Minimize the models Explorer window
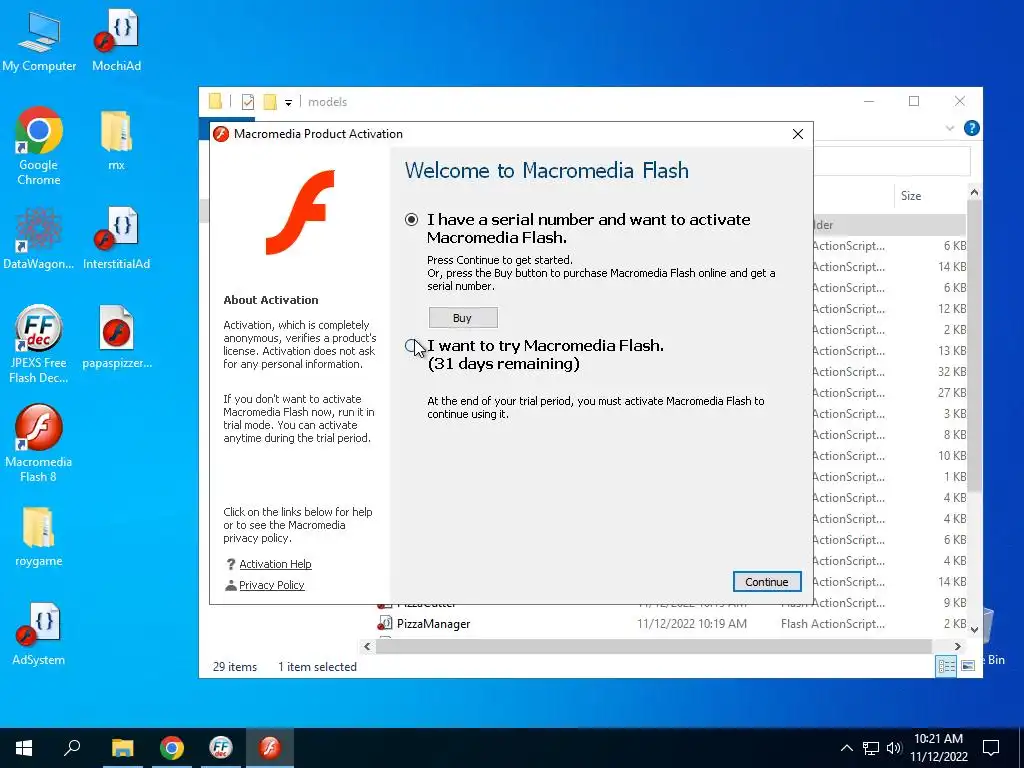The height and width of the screenshot is (768, 1024). point(869,101)
